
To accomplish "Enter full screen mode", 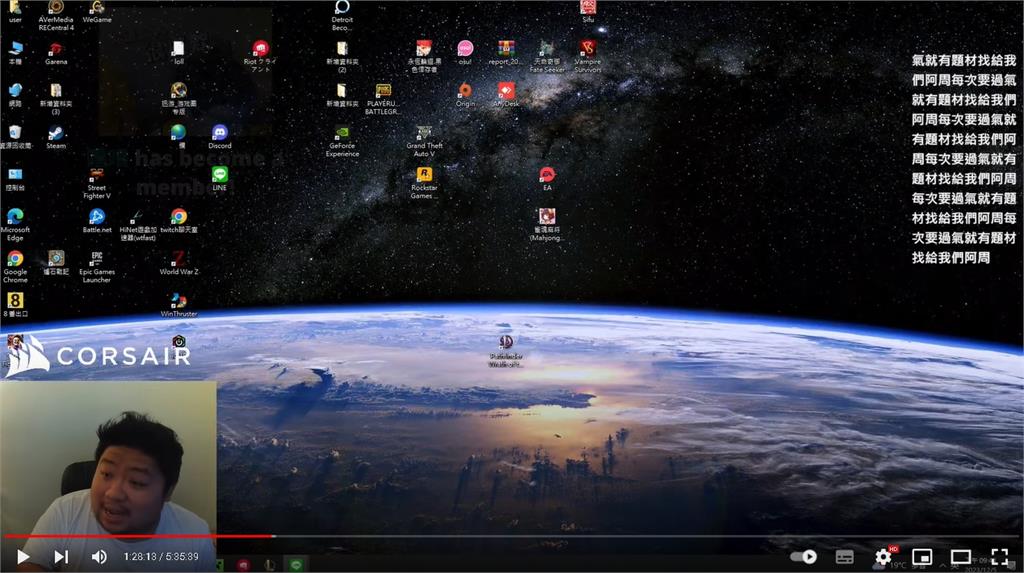I will (999, 557).
